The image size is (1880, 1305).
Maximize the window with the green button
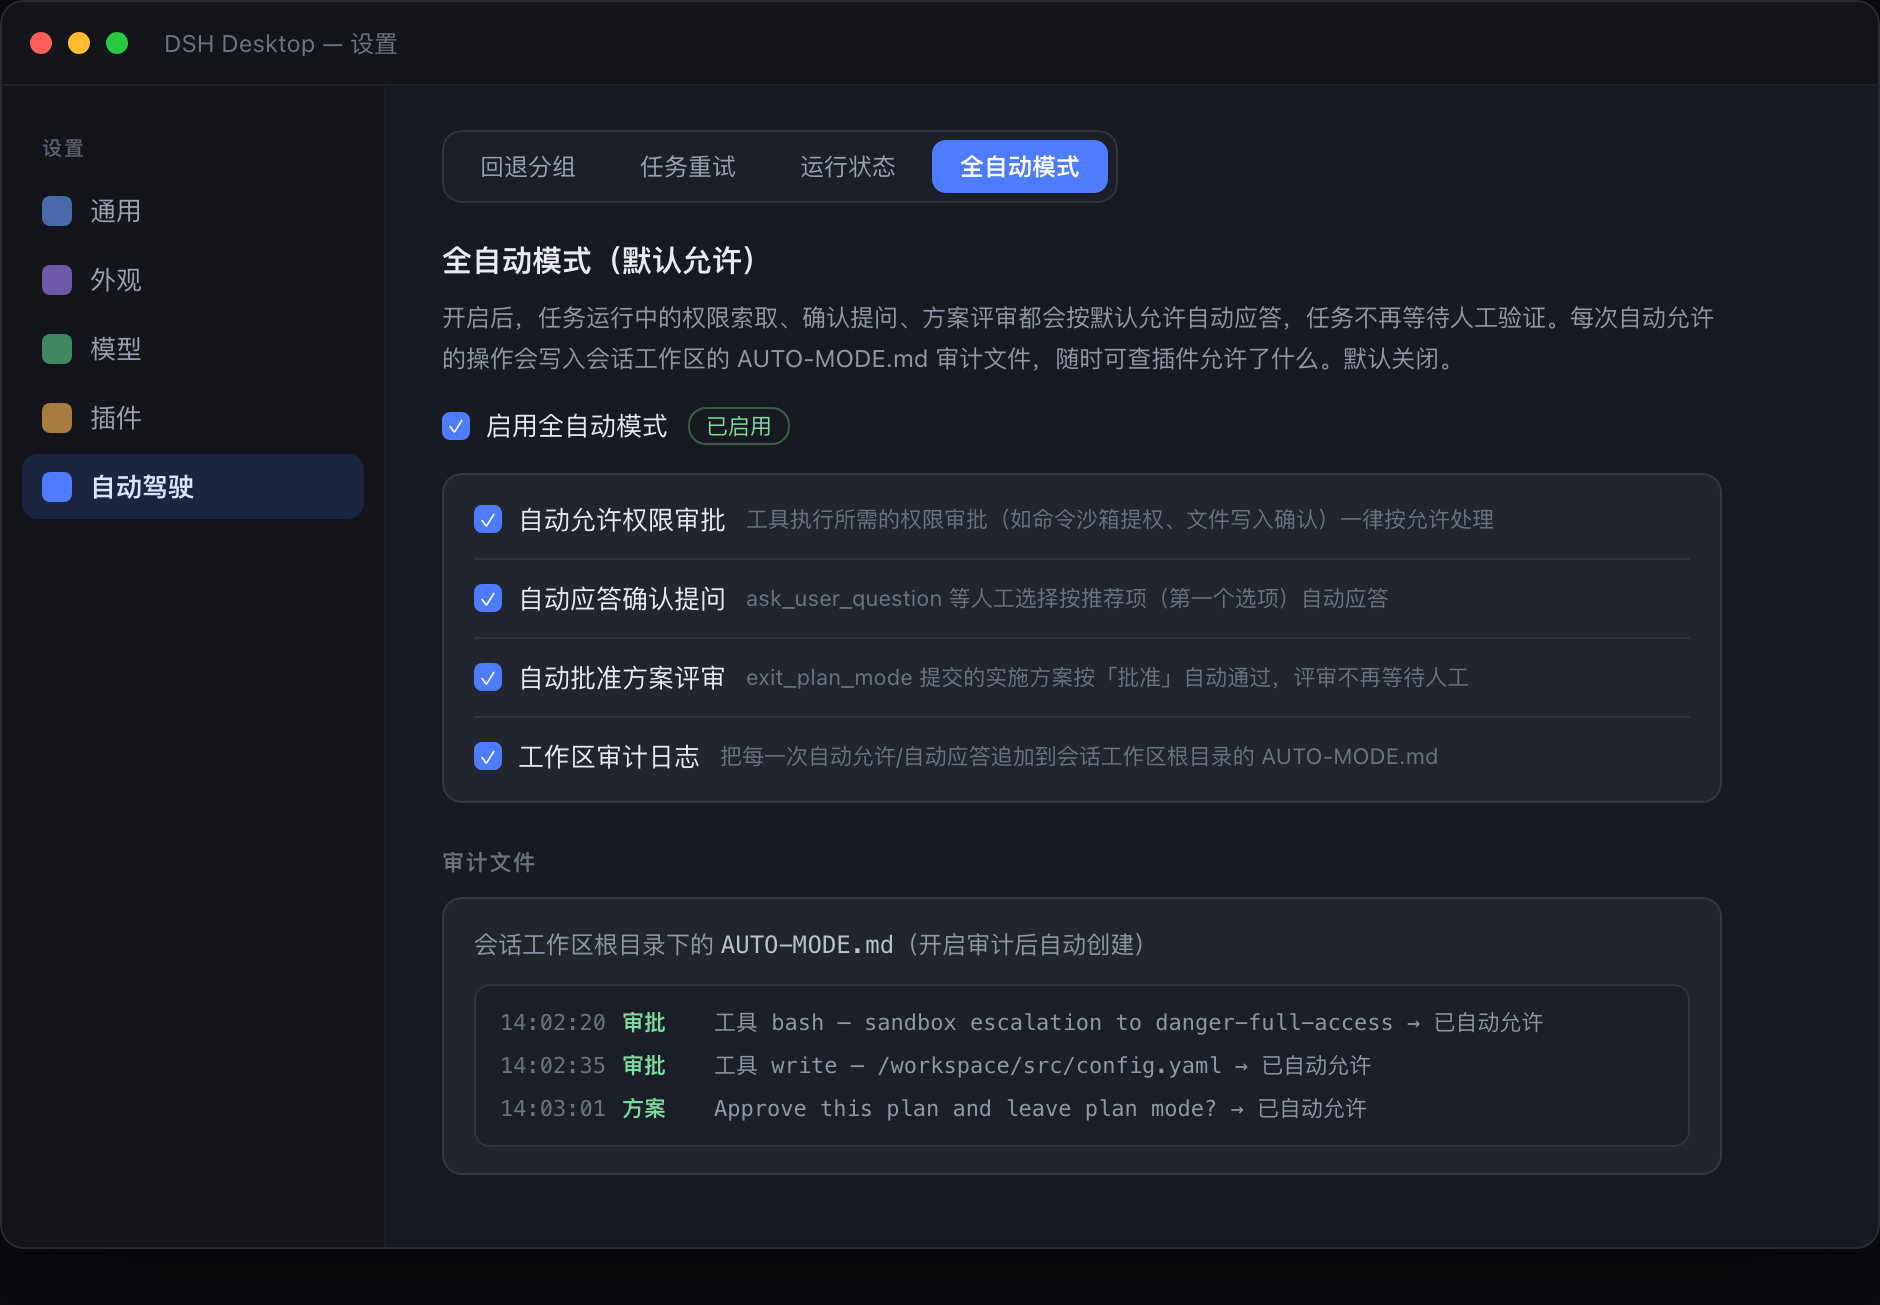[117, 43]
